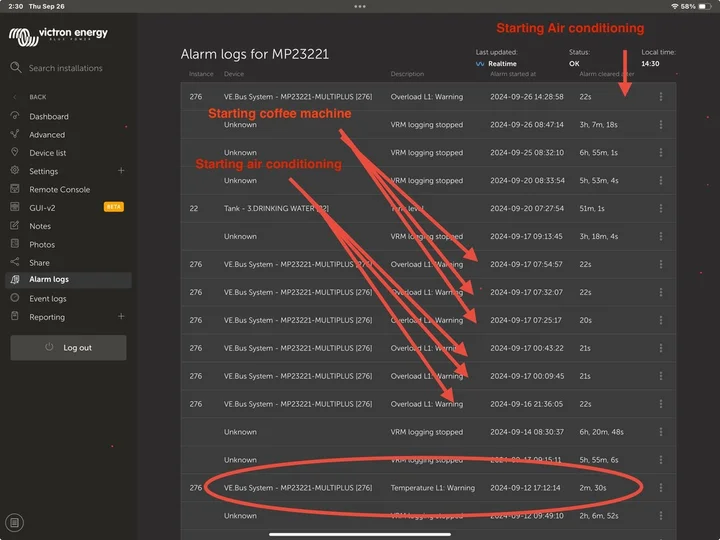This screenshot has height=540, width=720.
Task: Open the Notes page
Action: 40,226
